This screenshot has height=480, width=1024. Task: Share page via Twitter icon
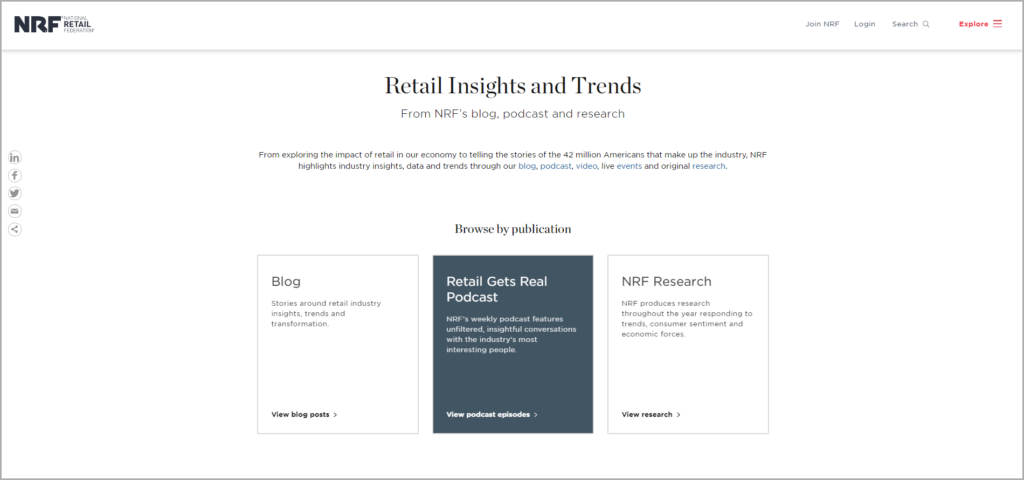coord(14,193)
